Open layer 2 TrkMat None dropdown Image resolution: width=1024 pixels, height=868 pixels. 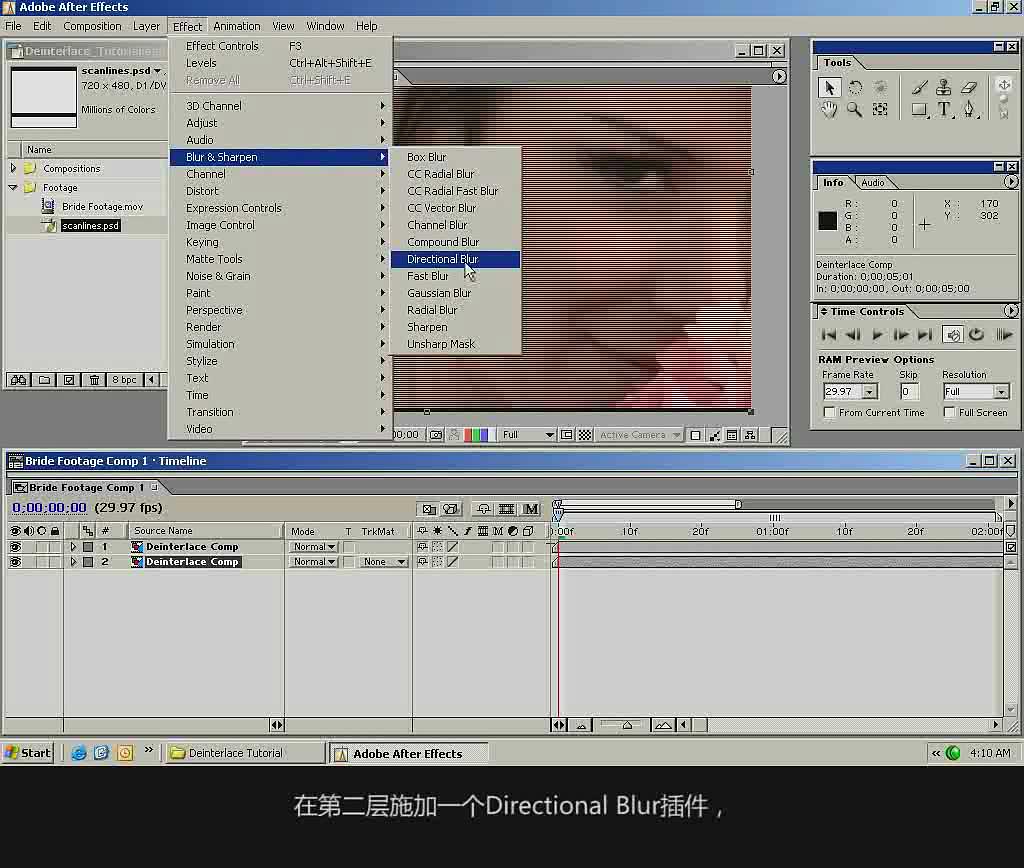click(x=384, y=562)
